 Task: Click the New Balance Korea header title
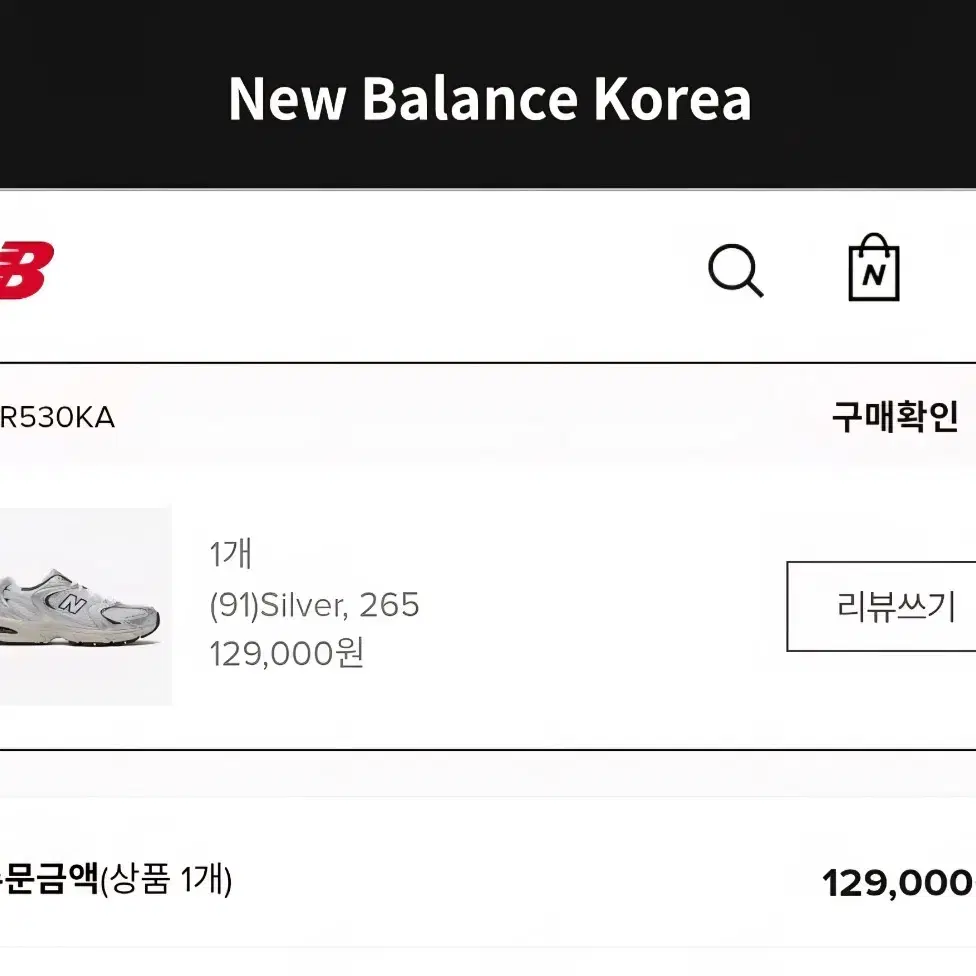click(489, 99)
